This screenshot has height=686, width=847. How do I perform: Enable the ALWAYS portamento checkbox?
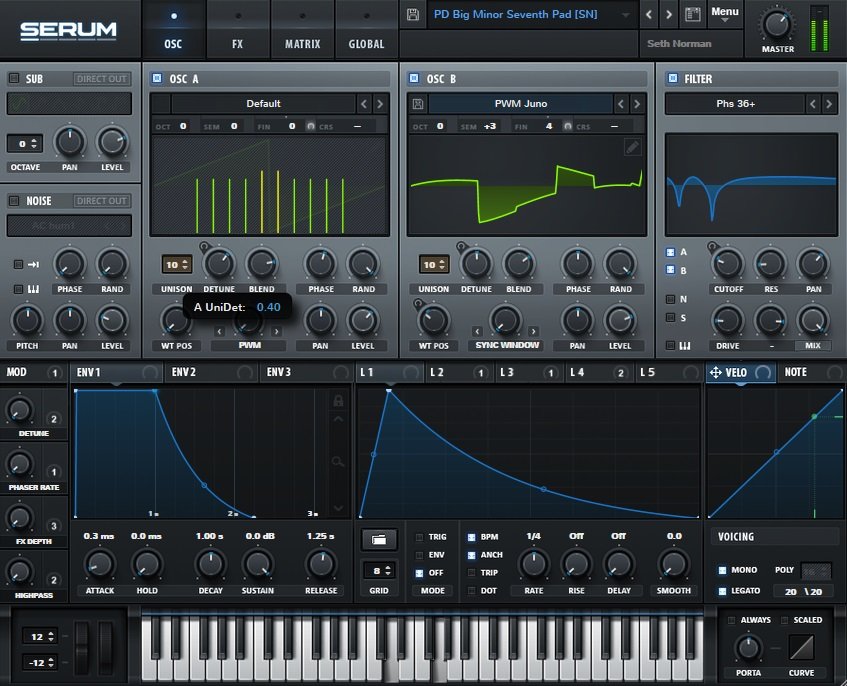coord(731,620)
